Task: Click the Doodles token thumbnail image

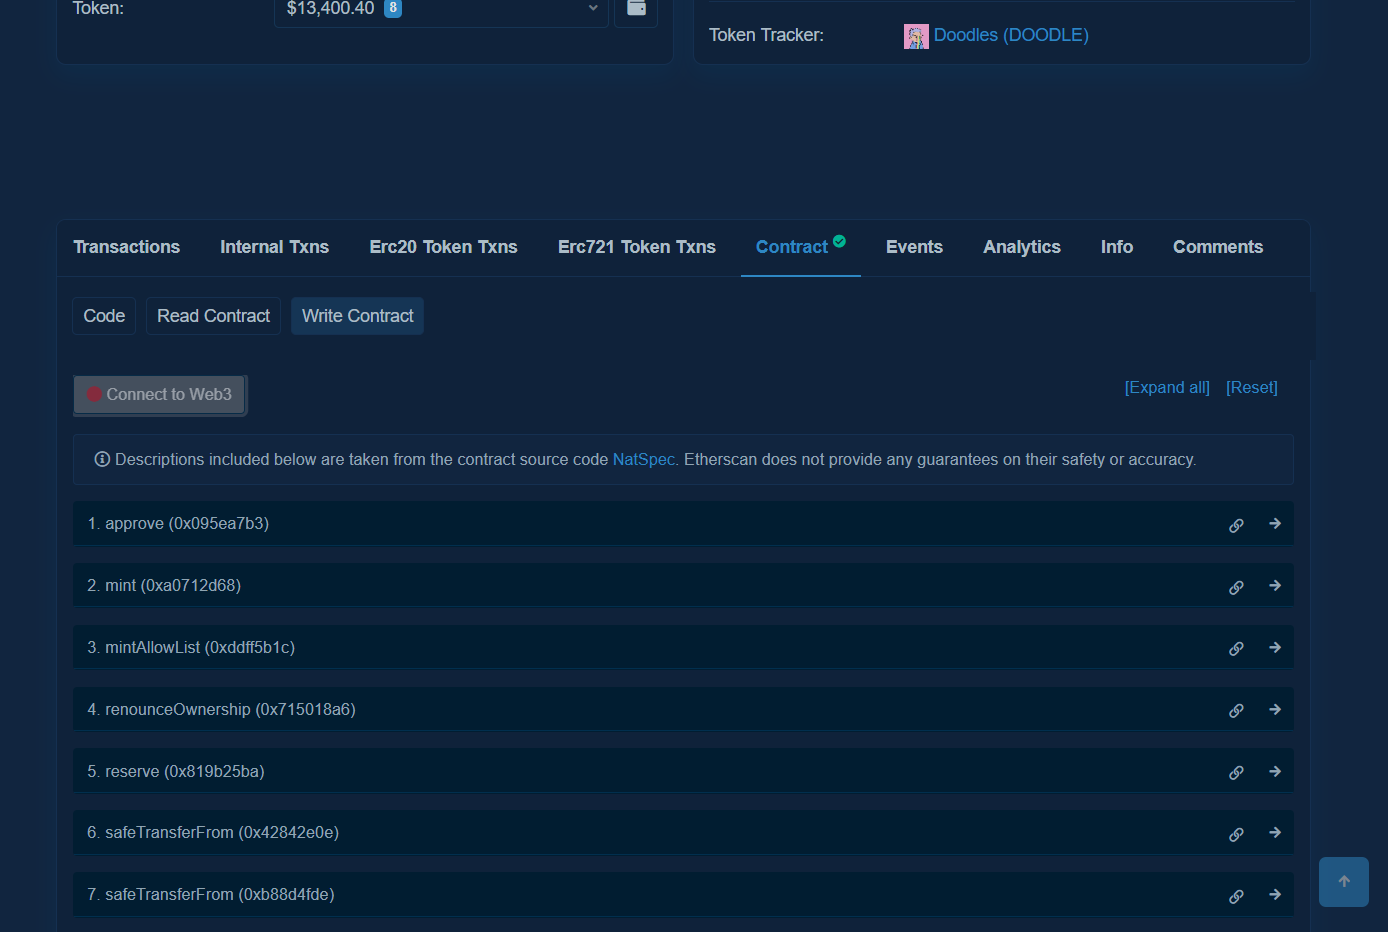Action: click(x=916, y=37)
